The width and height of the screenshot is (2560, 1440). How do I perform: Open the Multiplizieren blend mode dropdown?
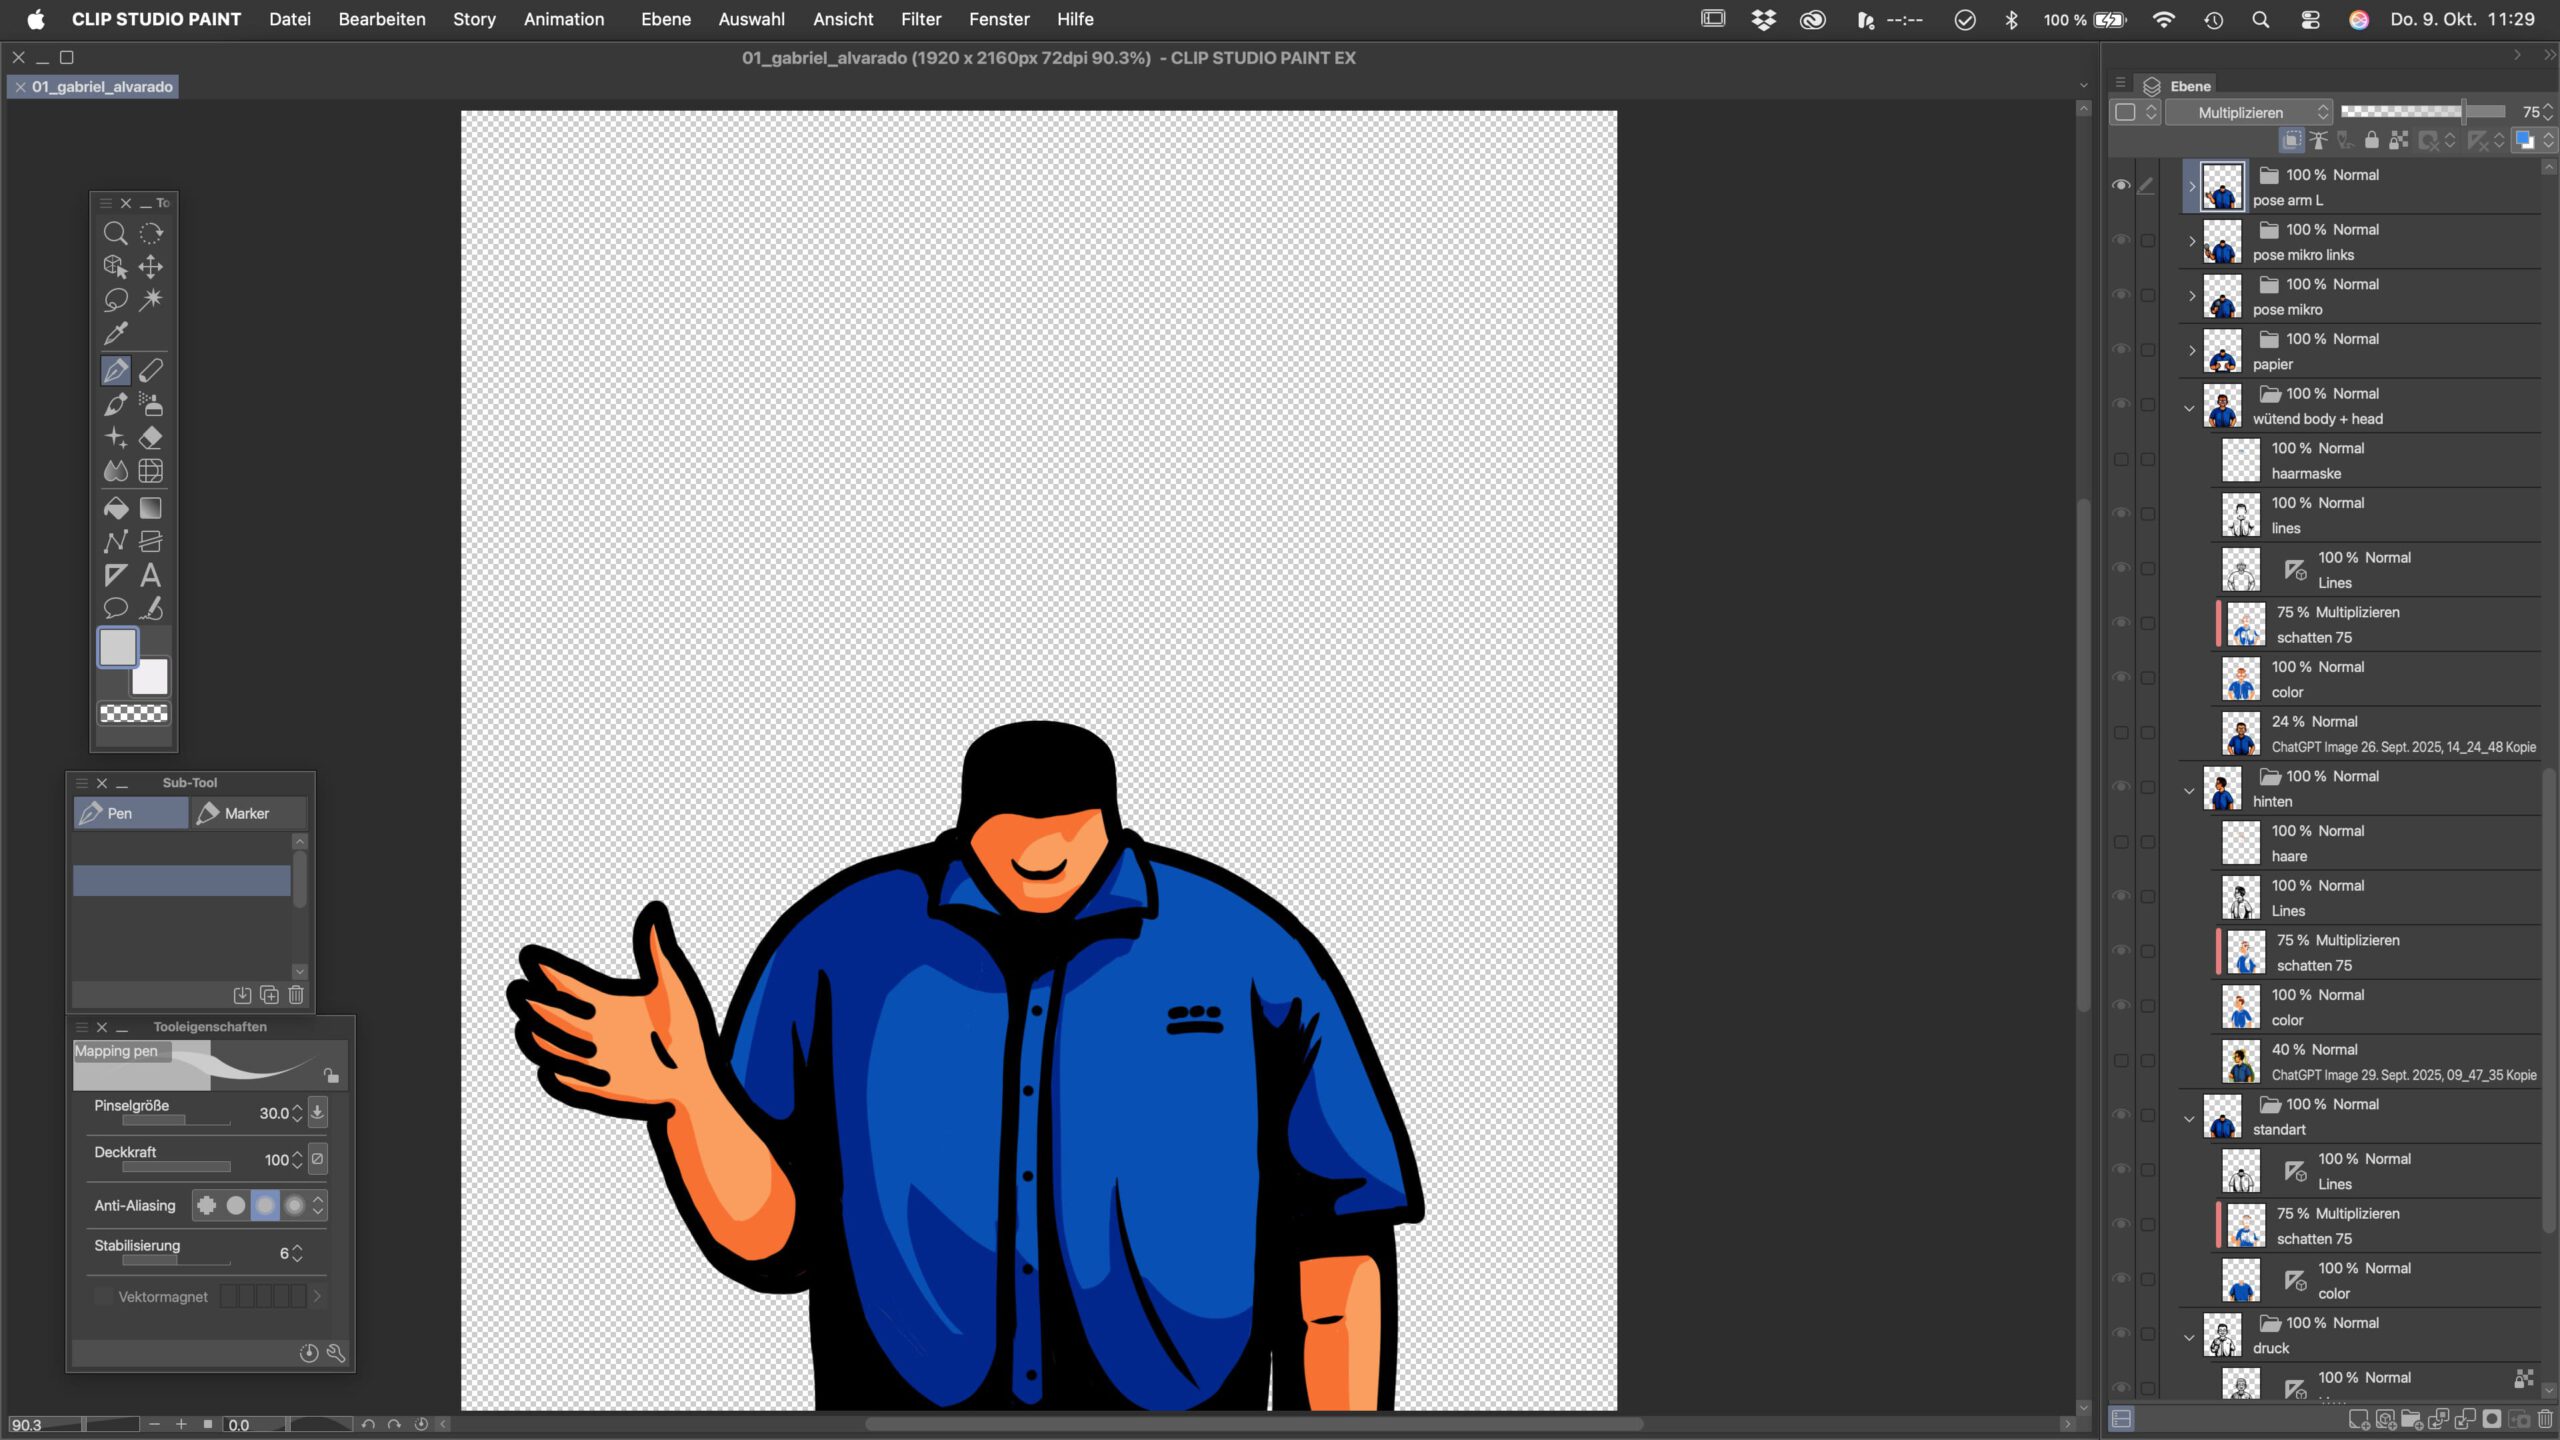2250,113
